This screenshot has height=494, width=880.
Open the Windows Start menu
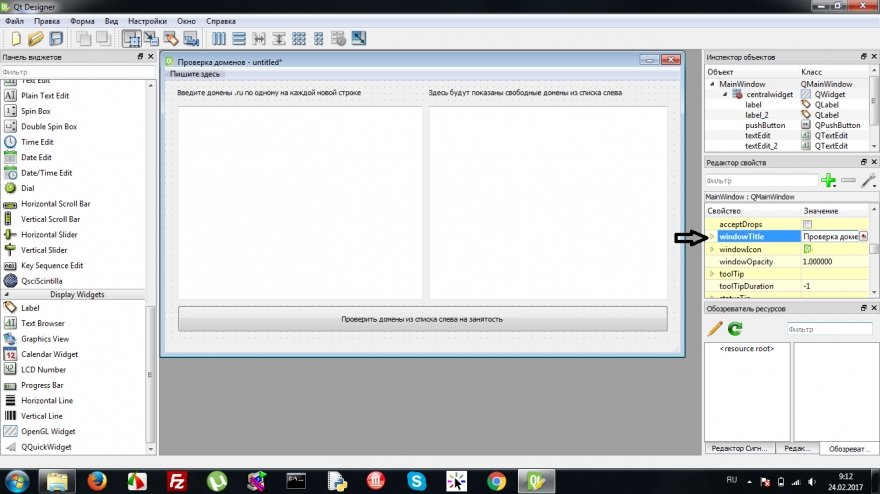pyautogui.click(x=16, y=482)
